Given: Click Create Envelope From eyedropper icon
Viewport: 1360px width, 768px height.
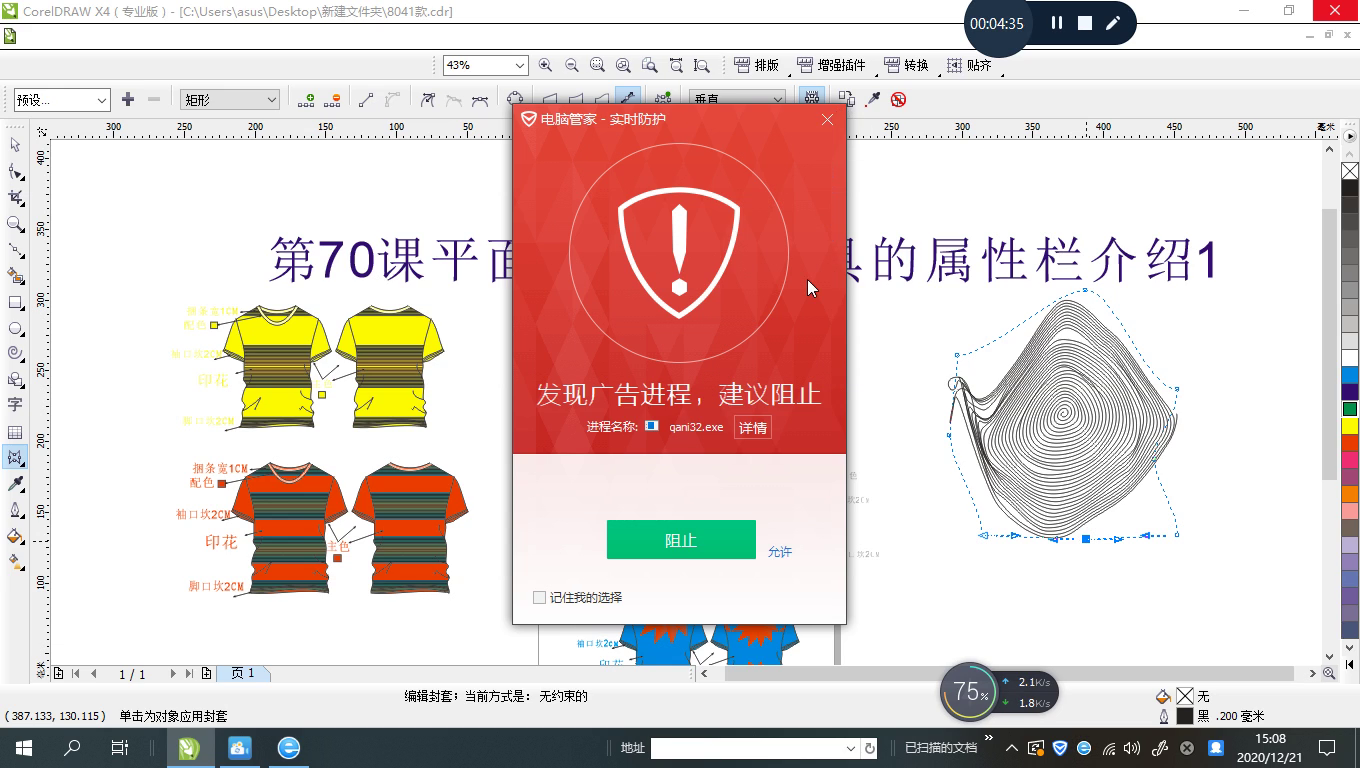Looking at the screenshot, I should point(872,99).
